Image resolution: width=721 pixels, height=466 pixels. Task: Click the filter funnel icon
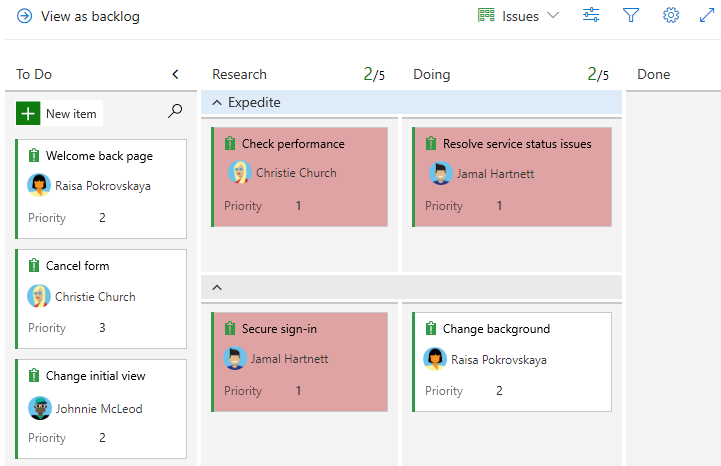click(631, 16)
